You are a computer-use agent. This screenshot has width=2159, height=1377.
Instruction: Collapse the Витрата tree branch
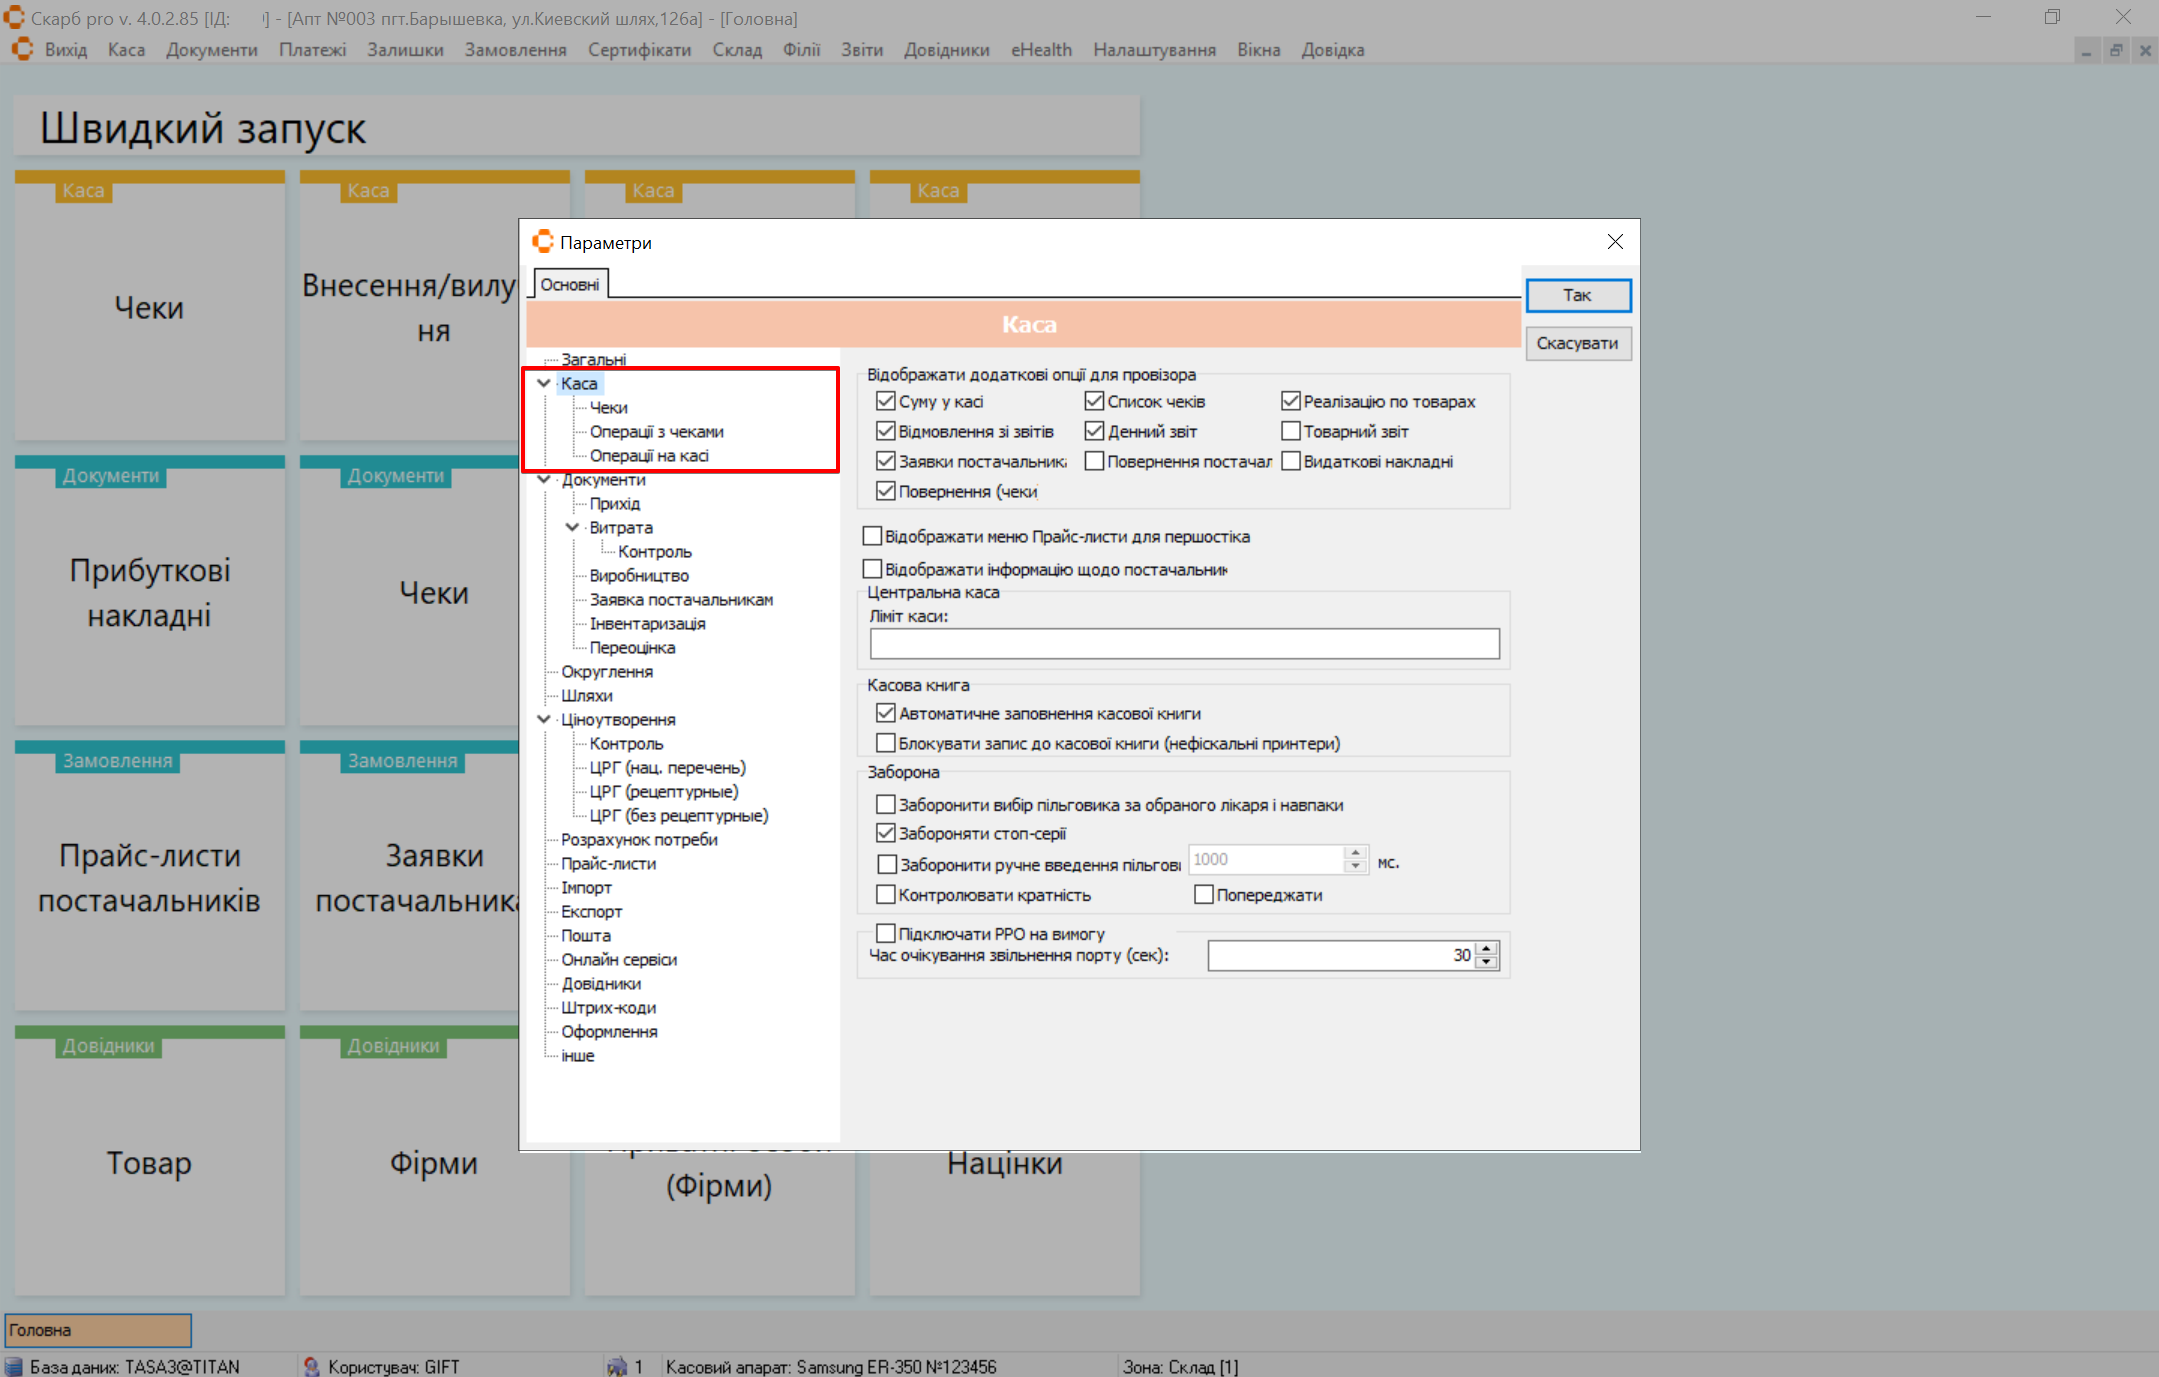tap(572, 527)
